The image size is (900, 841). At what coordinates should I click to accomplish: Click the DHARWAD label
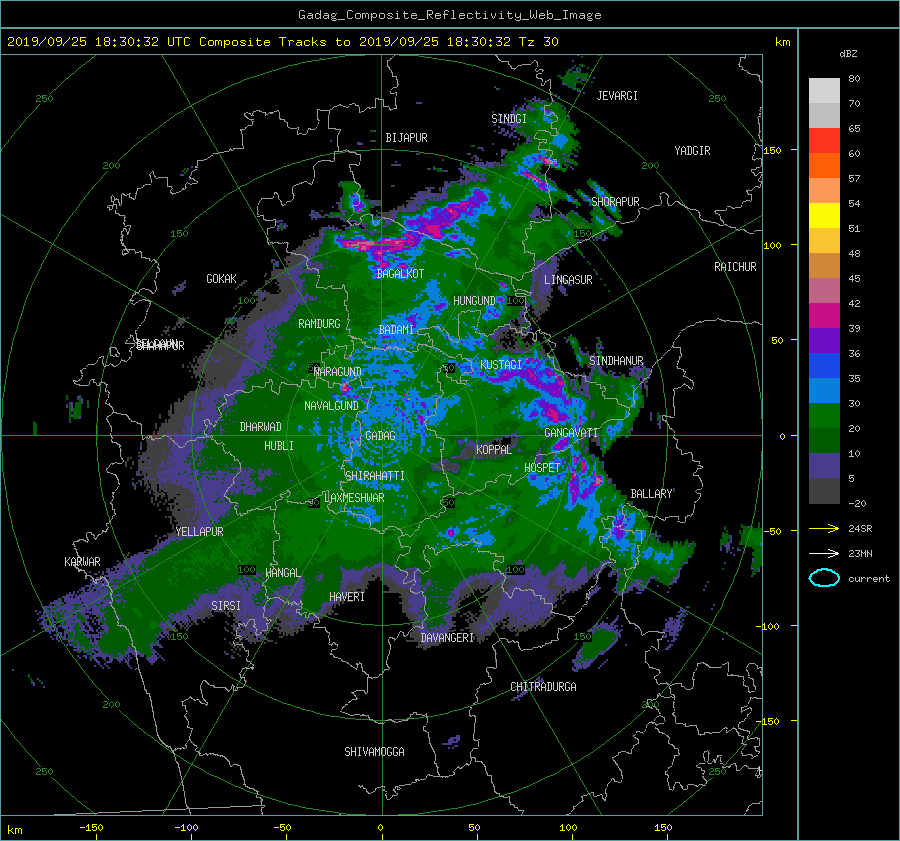(x=261, y=427)
